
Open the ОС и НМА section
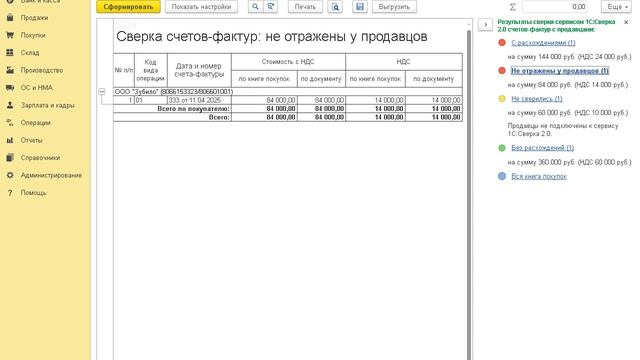(x=37, y=88)
